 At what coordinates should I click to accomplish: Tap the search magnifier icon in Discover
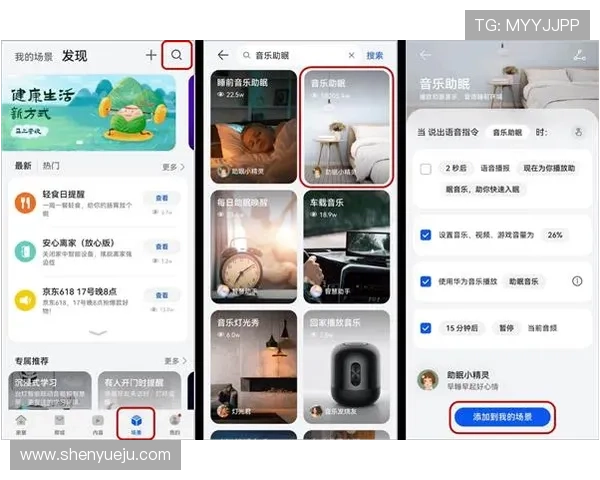pos(176,55)
